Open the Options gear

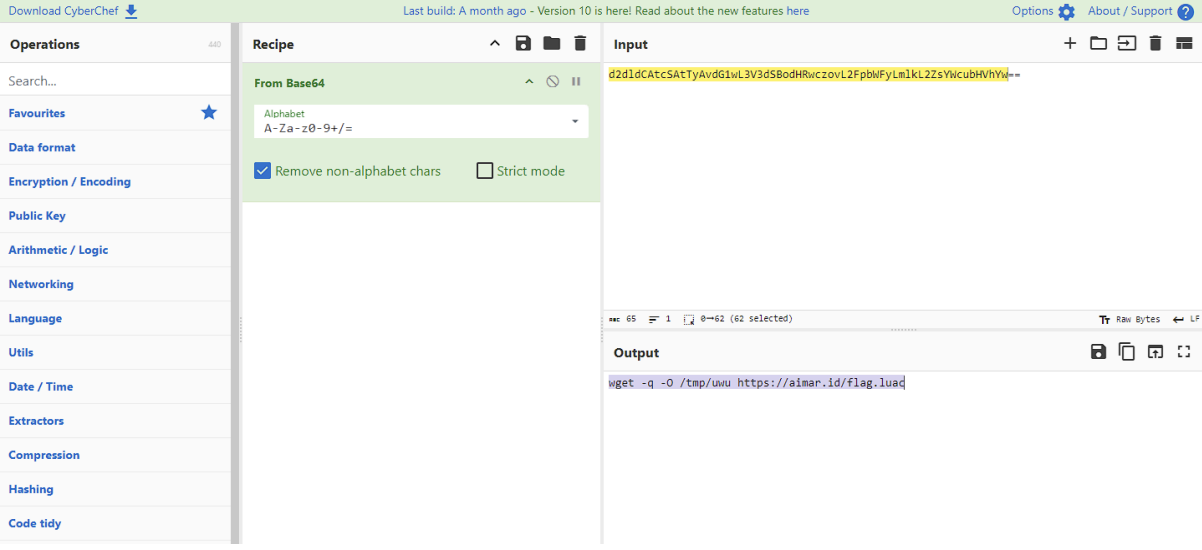click(x=1067, y=12)
